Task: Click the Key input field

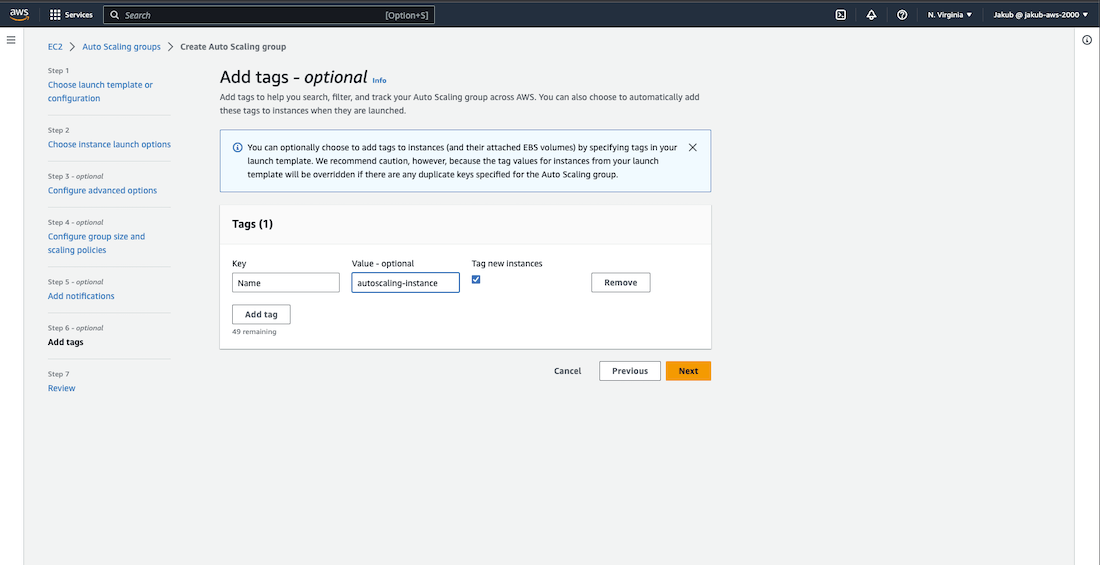Action: click(x=286, y=283)
